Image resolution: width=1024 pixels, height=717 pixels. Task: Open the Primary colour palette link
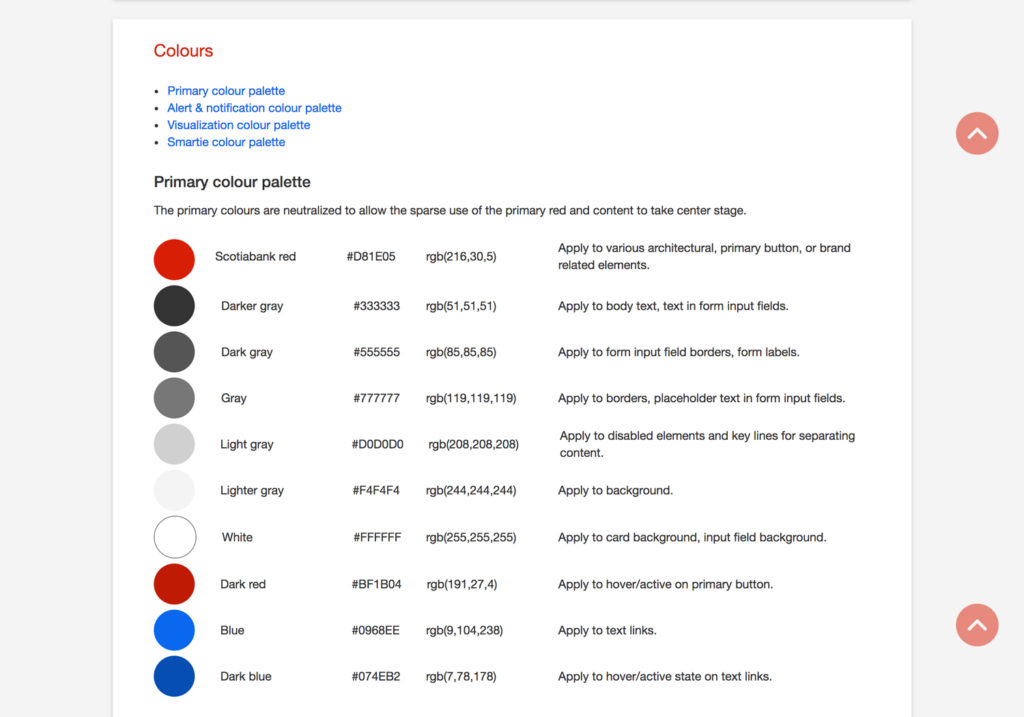tap(226, 90)
